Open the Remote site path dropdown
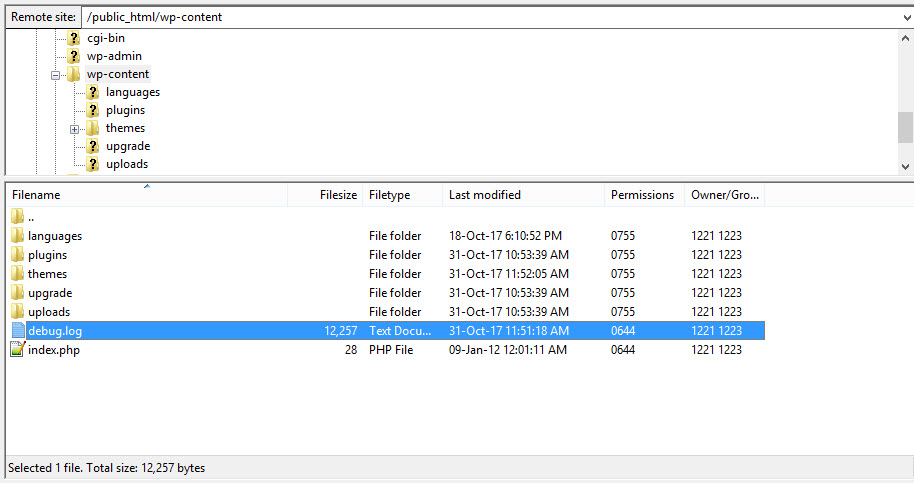 pos(906,18)
